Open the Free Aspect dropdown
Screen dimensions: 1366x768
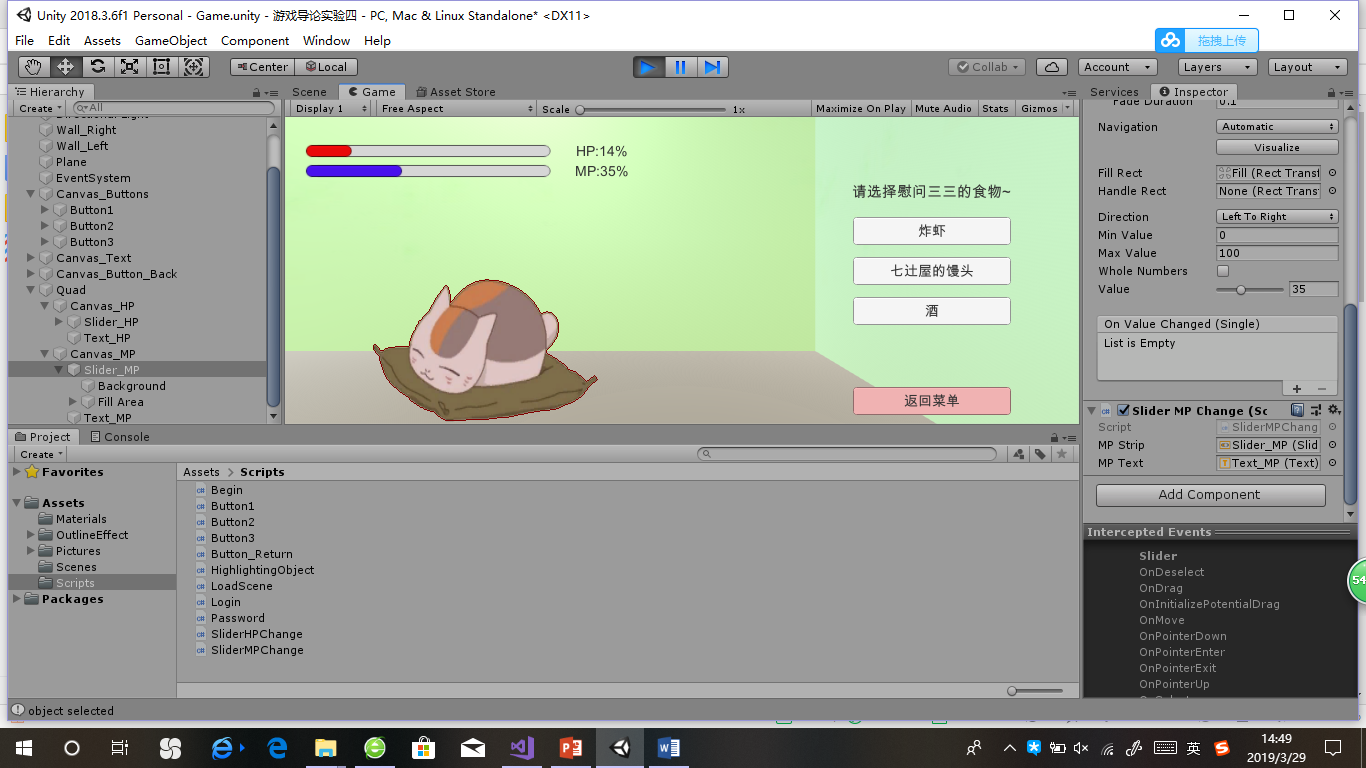(x=455, y=108)
